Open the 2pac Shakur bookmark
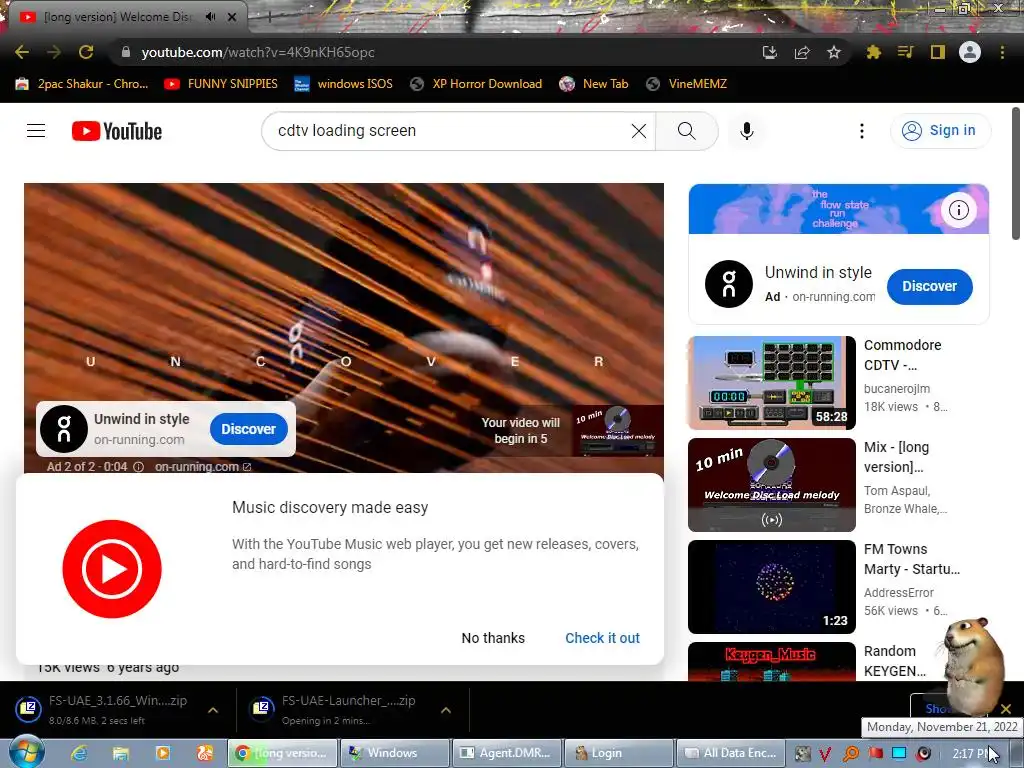Viewport: 1024px width, 768px height. point(82,84)
